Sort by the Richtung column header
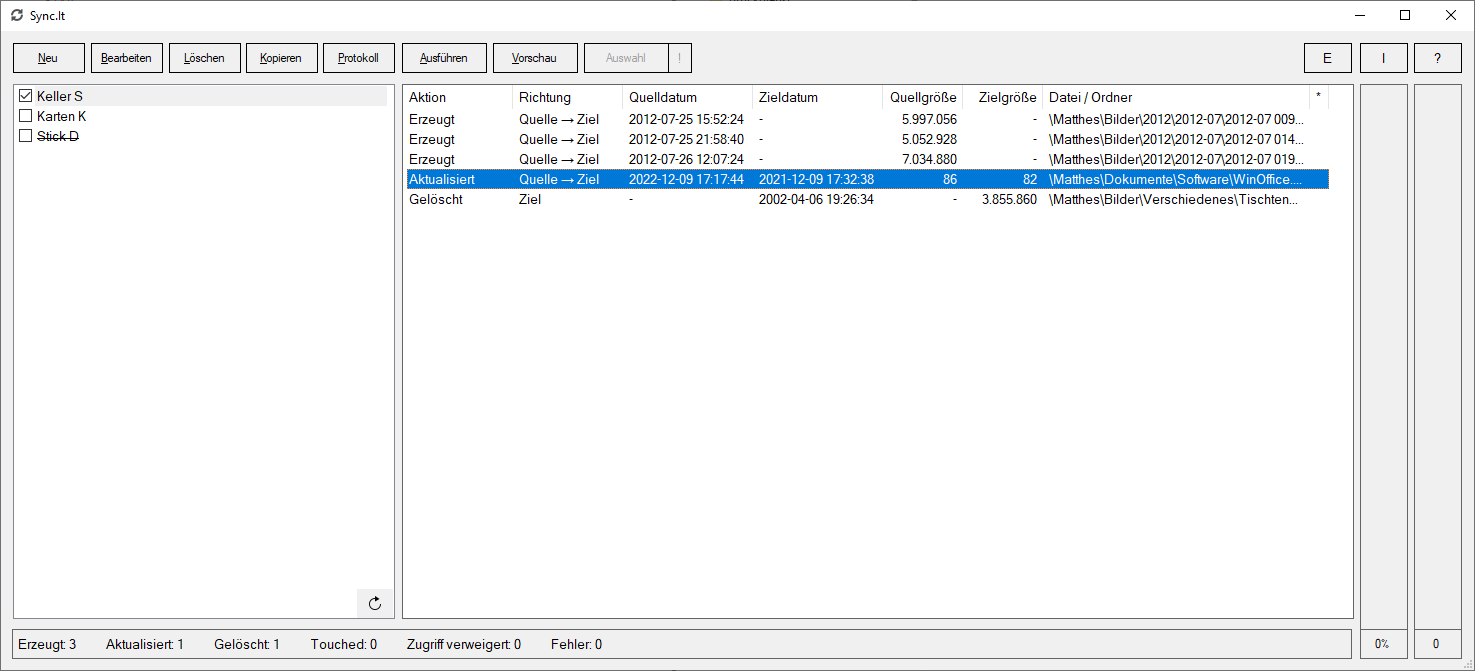Viewport: 1475px width, 671px height. click(567, 97)
